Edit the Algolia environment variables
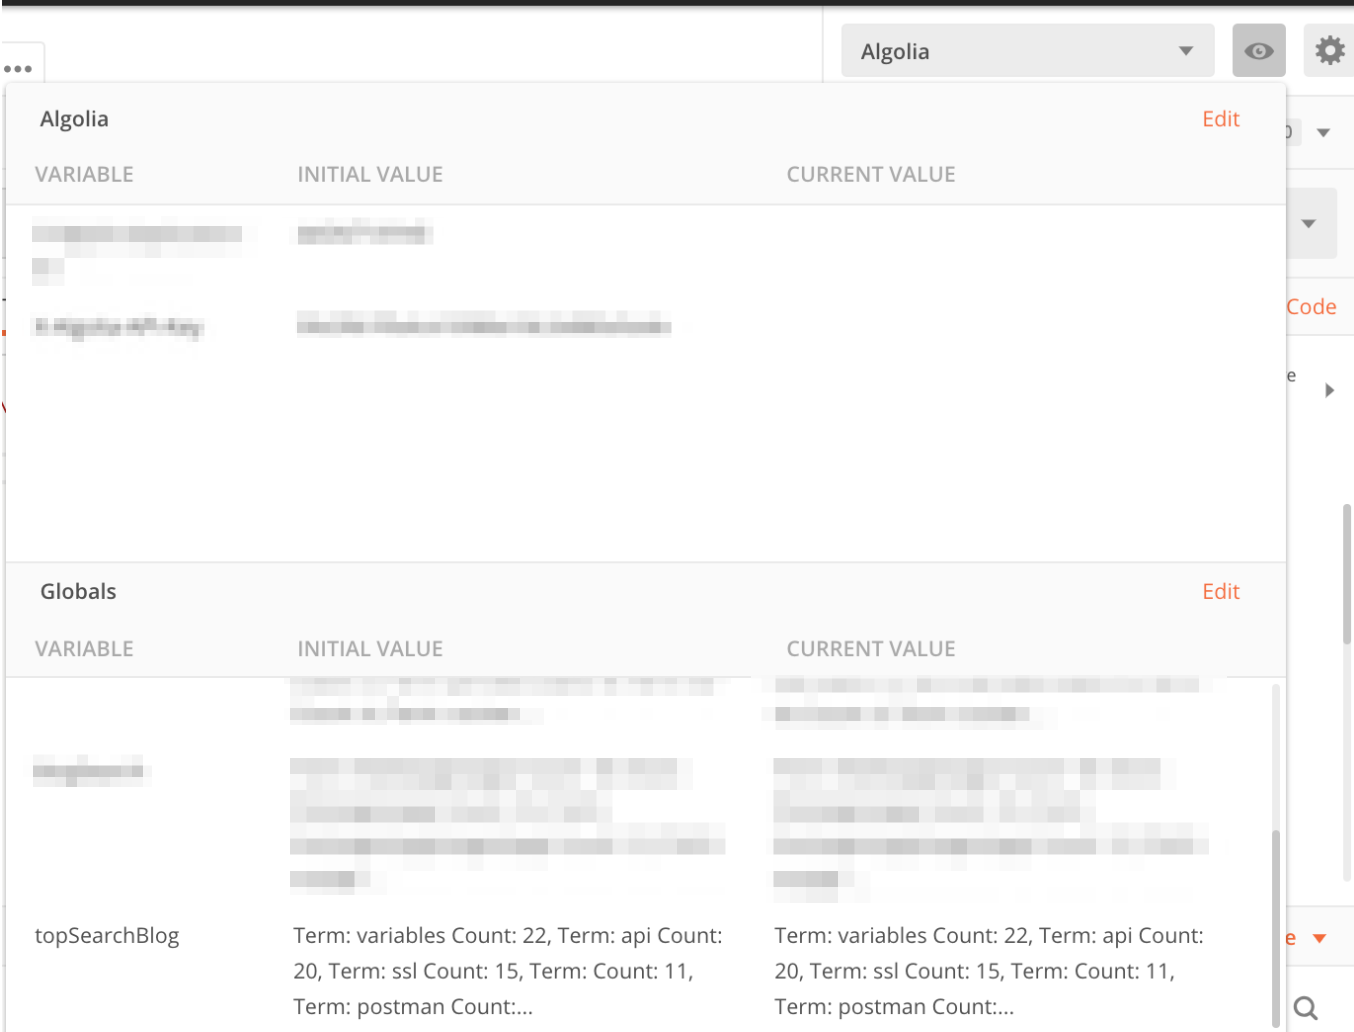 click(x=1220, y=118)
